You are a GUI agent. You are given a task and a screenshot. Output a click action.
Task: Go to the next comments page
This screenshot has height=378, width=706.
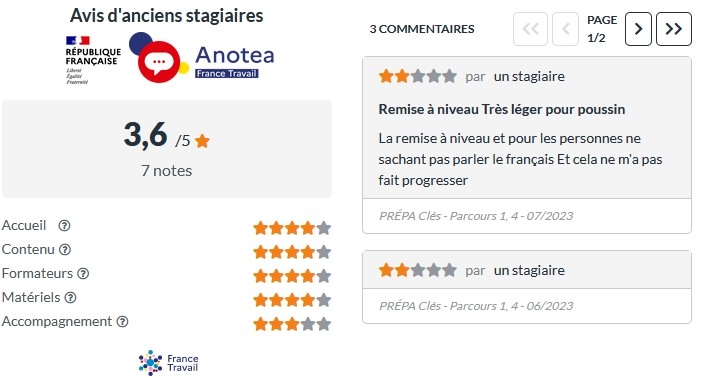[638, 29]
